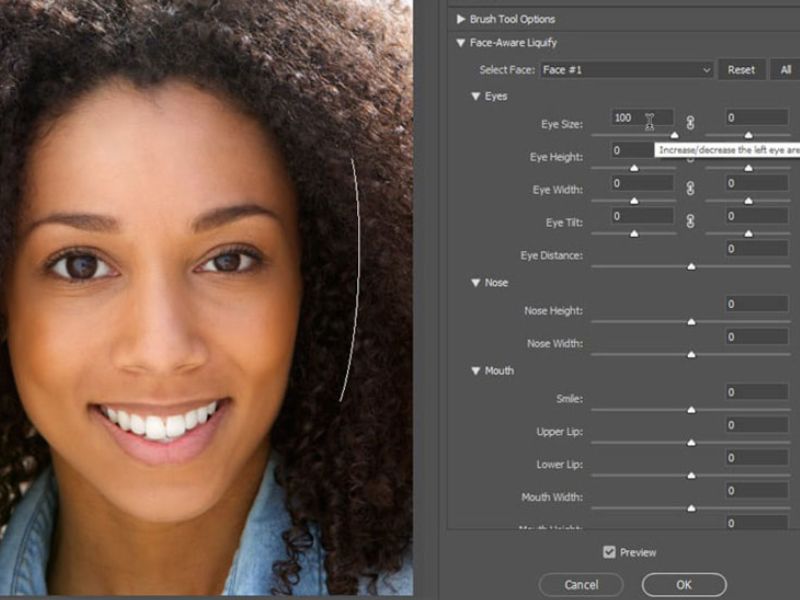This screenshot has height=600, width=800.
Task: Click the Nose Height slider handle
Action: click(691, 322)
